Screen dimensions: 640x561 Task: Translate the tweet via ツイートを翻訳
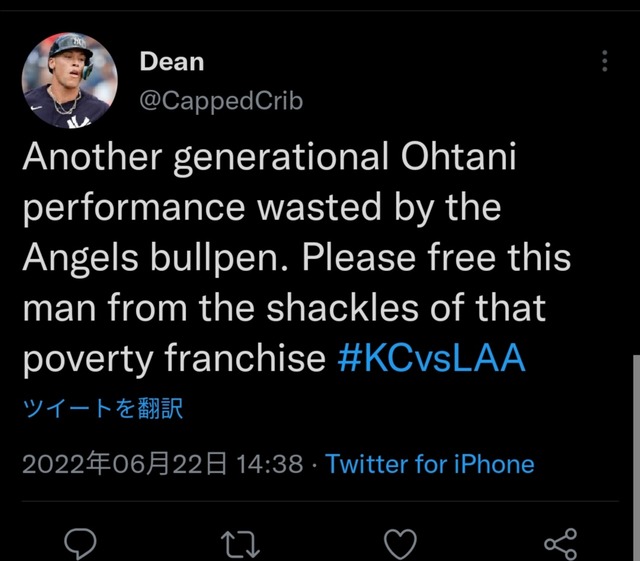103,408
